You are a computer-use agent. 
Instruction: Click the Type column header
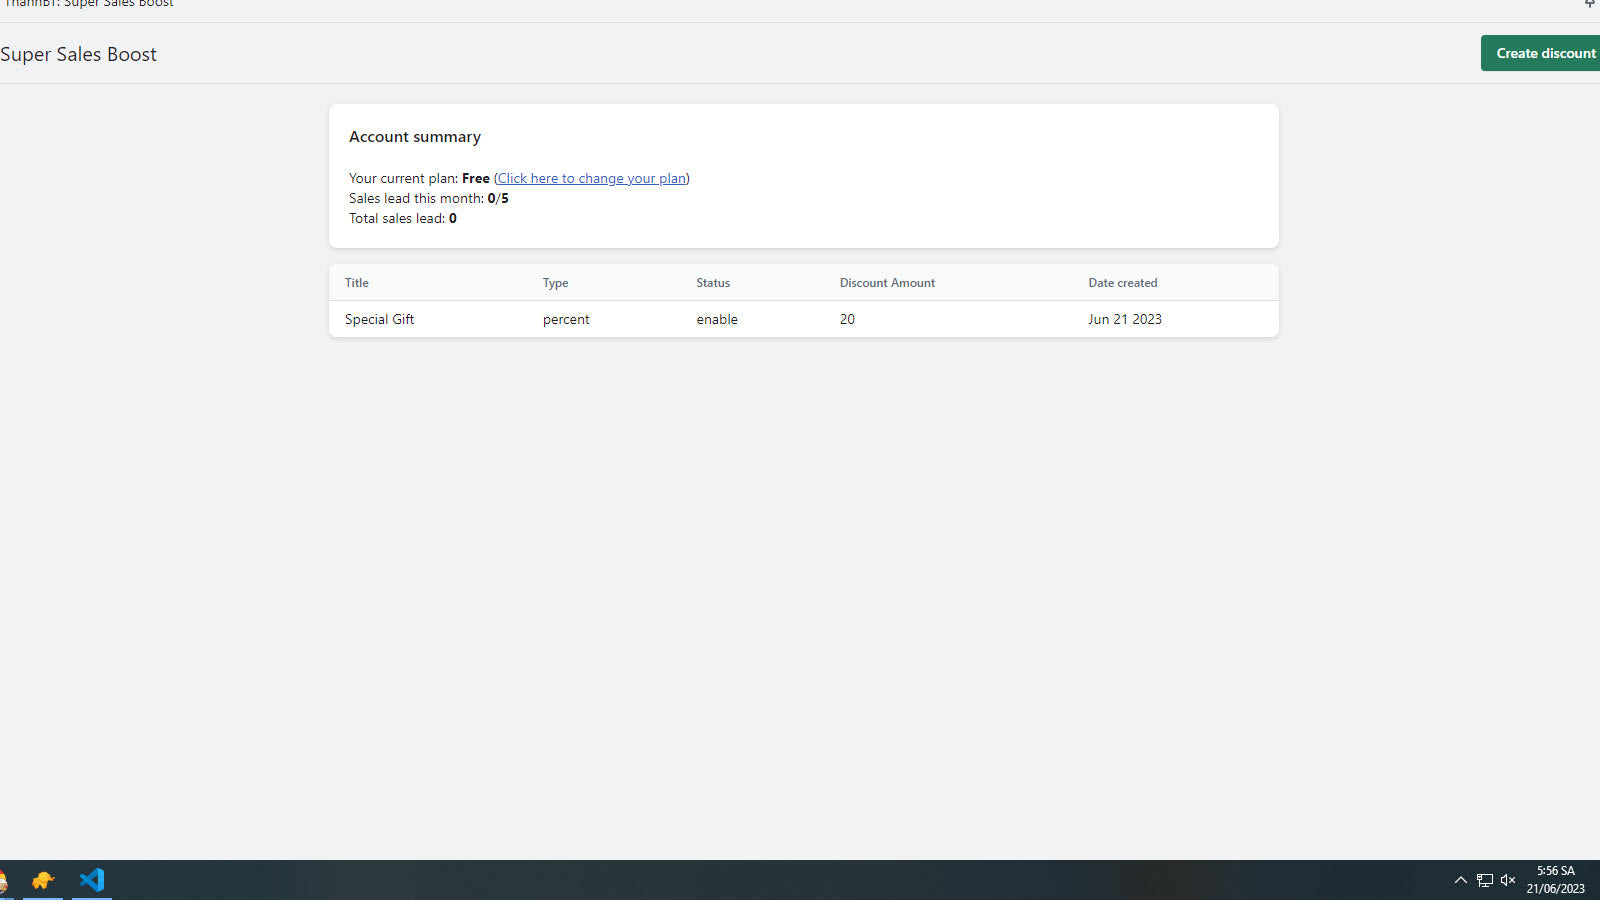[555, 283]
